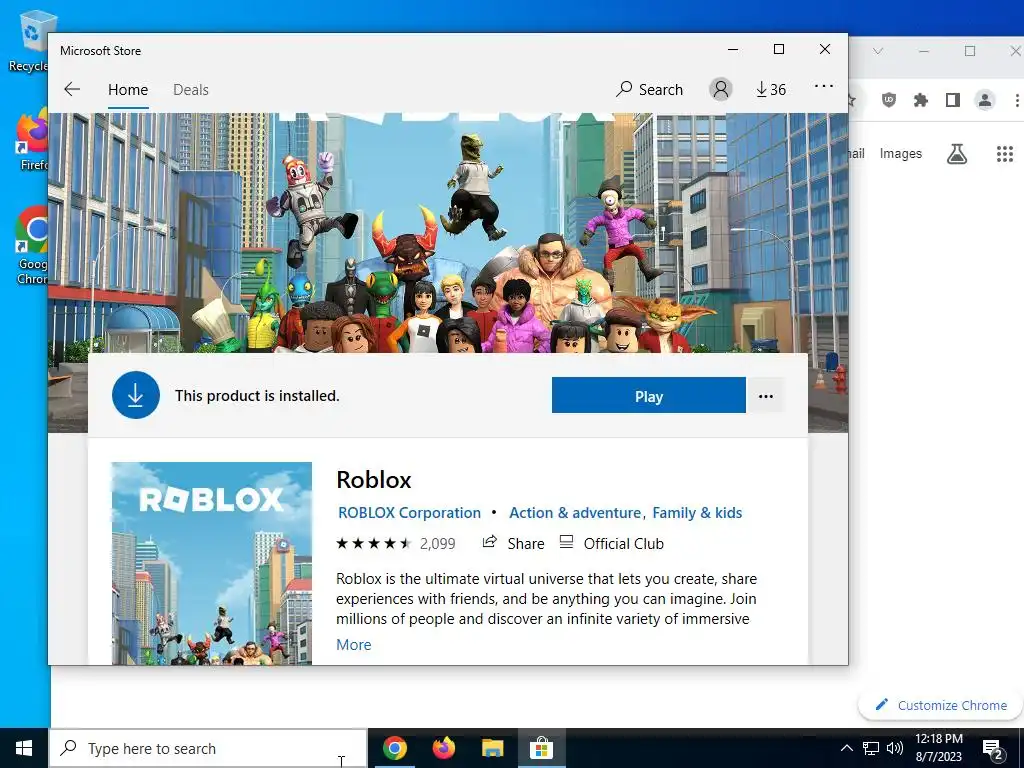Open the ROBLOX Corporation publisher link
Viewport: 1024px width, 768px height.
pyautogui.click(x=409, y=513)
